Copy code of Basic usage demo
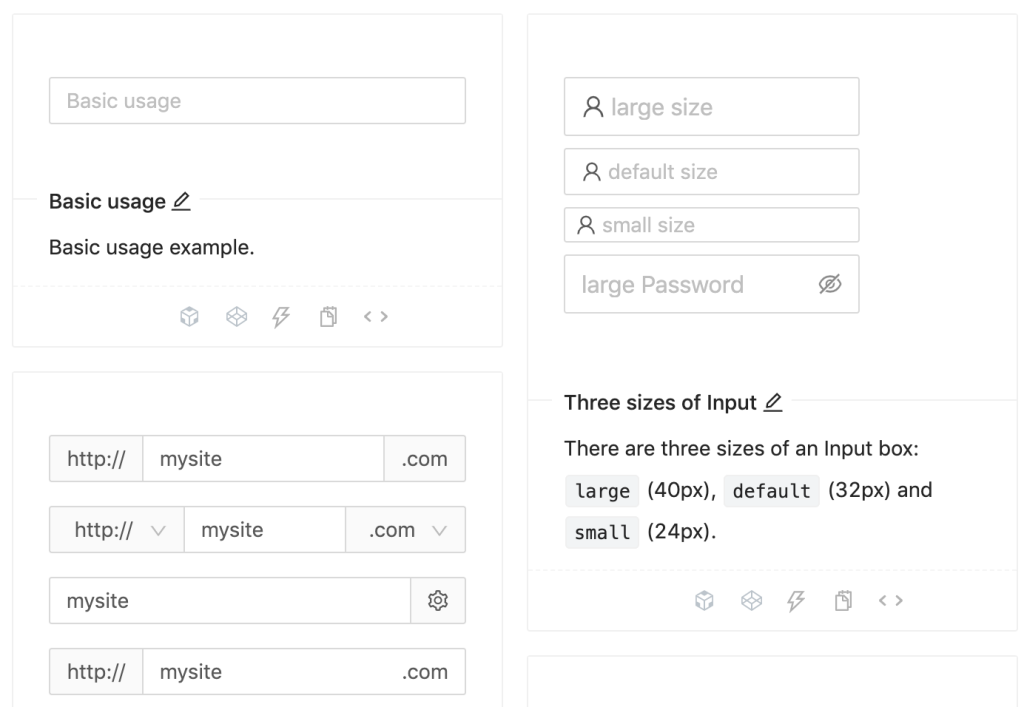The width and height of the screenshot is (1024, 707). pyautogui.click(x=328, y=317)
